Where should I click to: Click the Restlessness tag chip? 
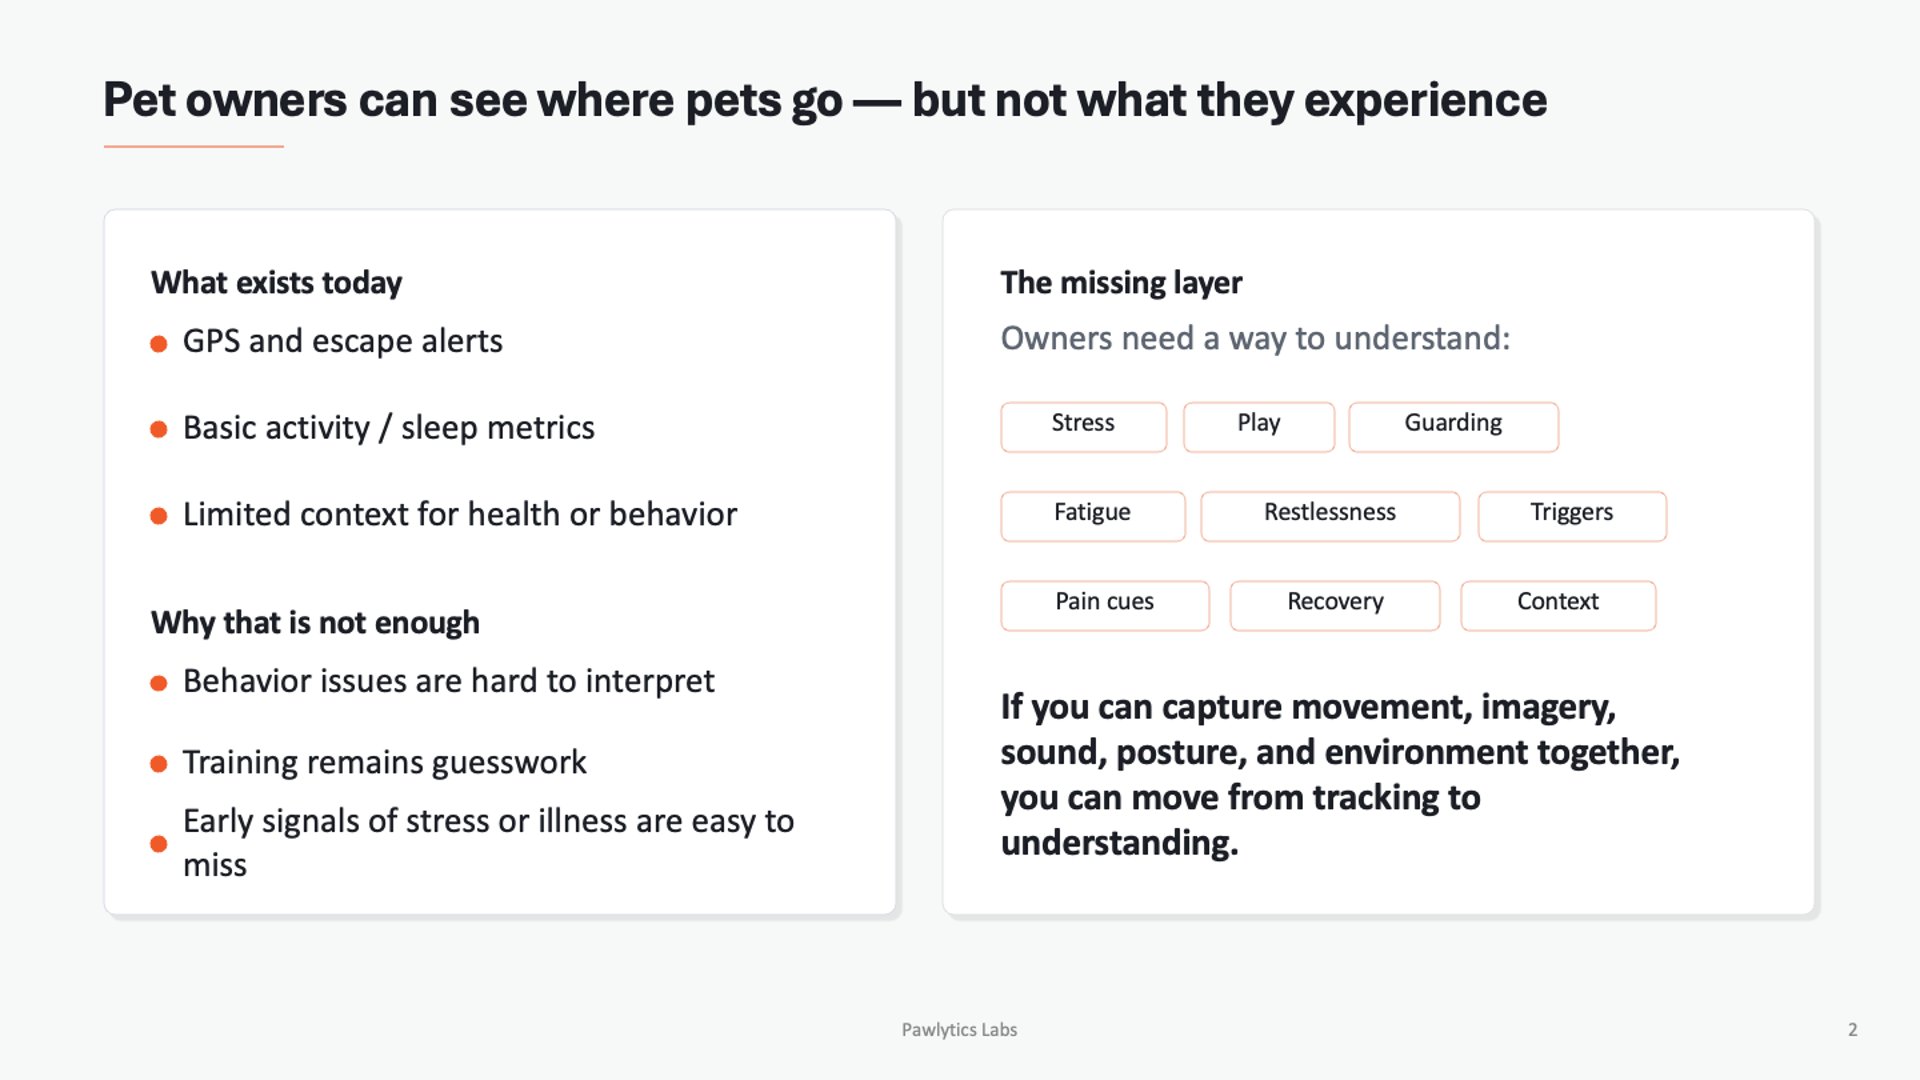(x=1330, y=516)
